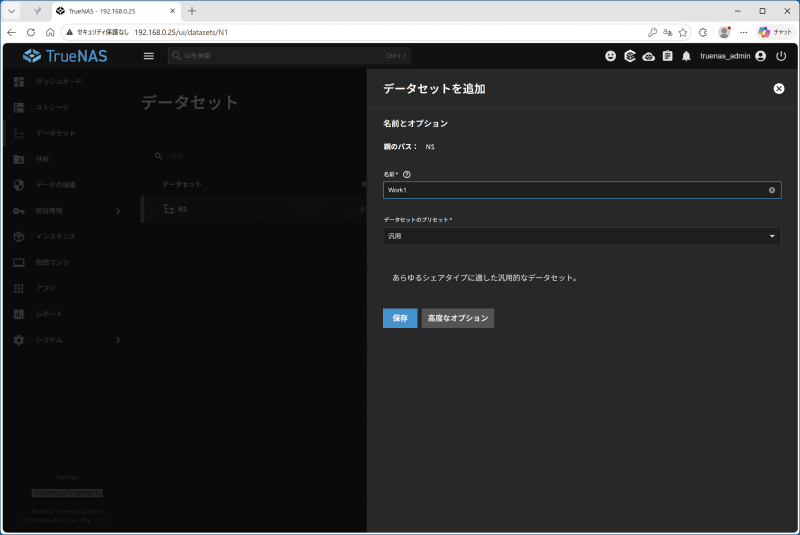Image resolution: width=800 pixels, height=535 pixels.
Task: Open Datasets in sidebar
Action: [x=56, y=133]
